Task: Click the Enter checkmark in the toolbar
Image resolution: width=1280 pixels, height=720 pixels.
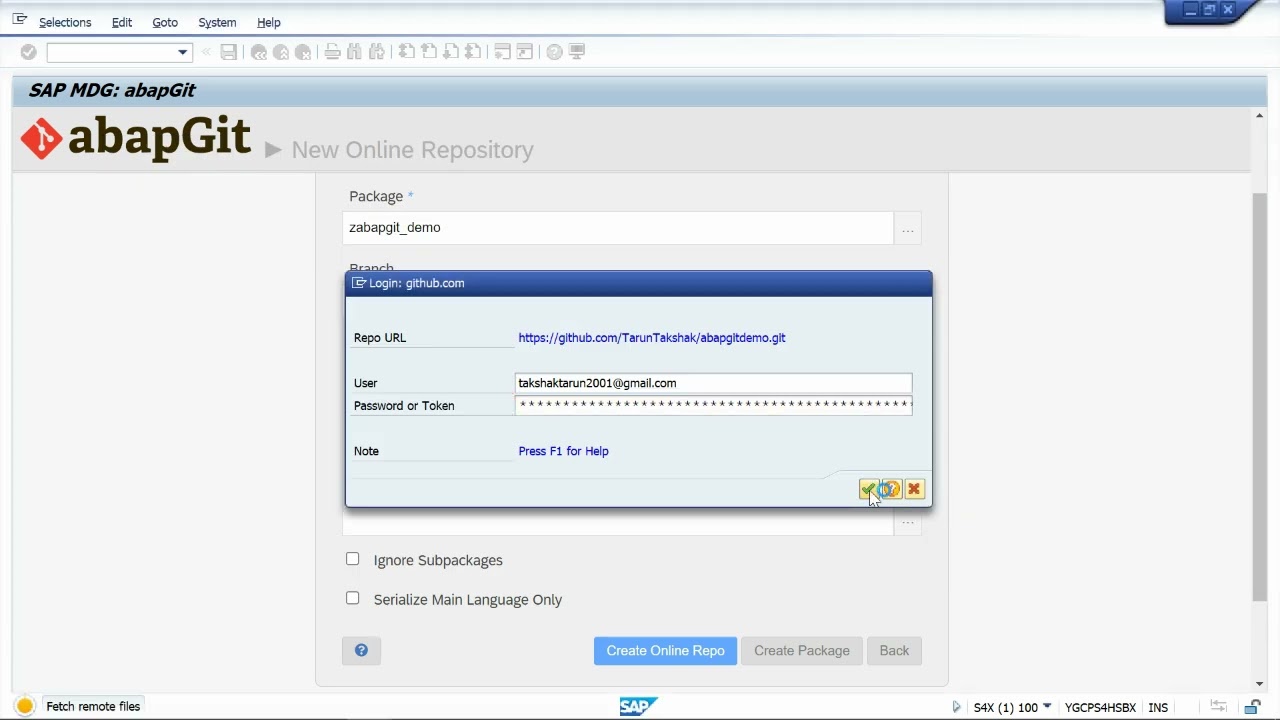Action: click(28, 52)
